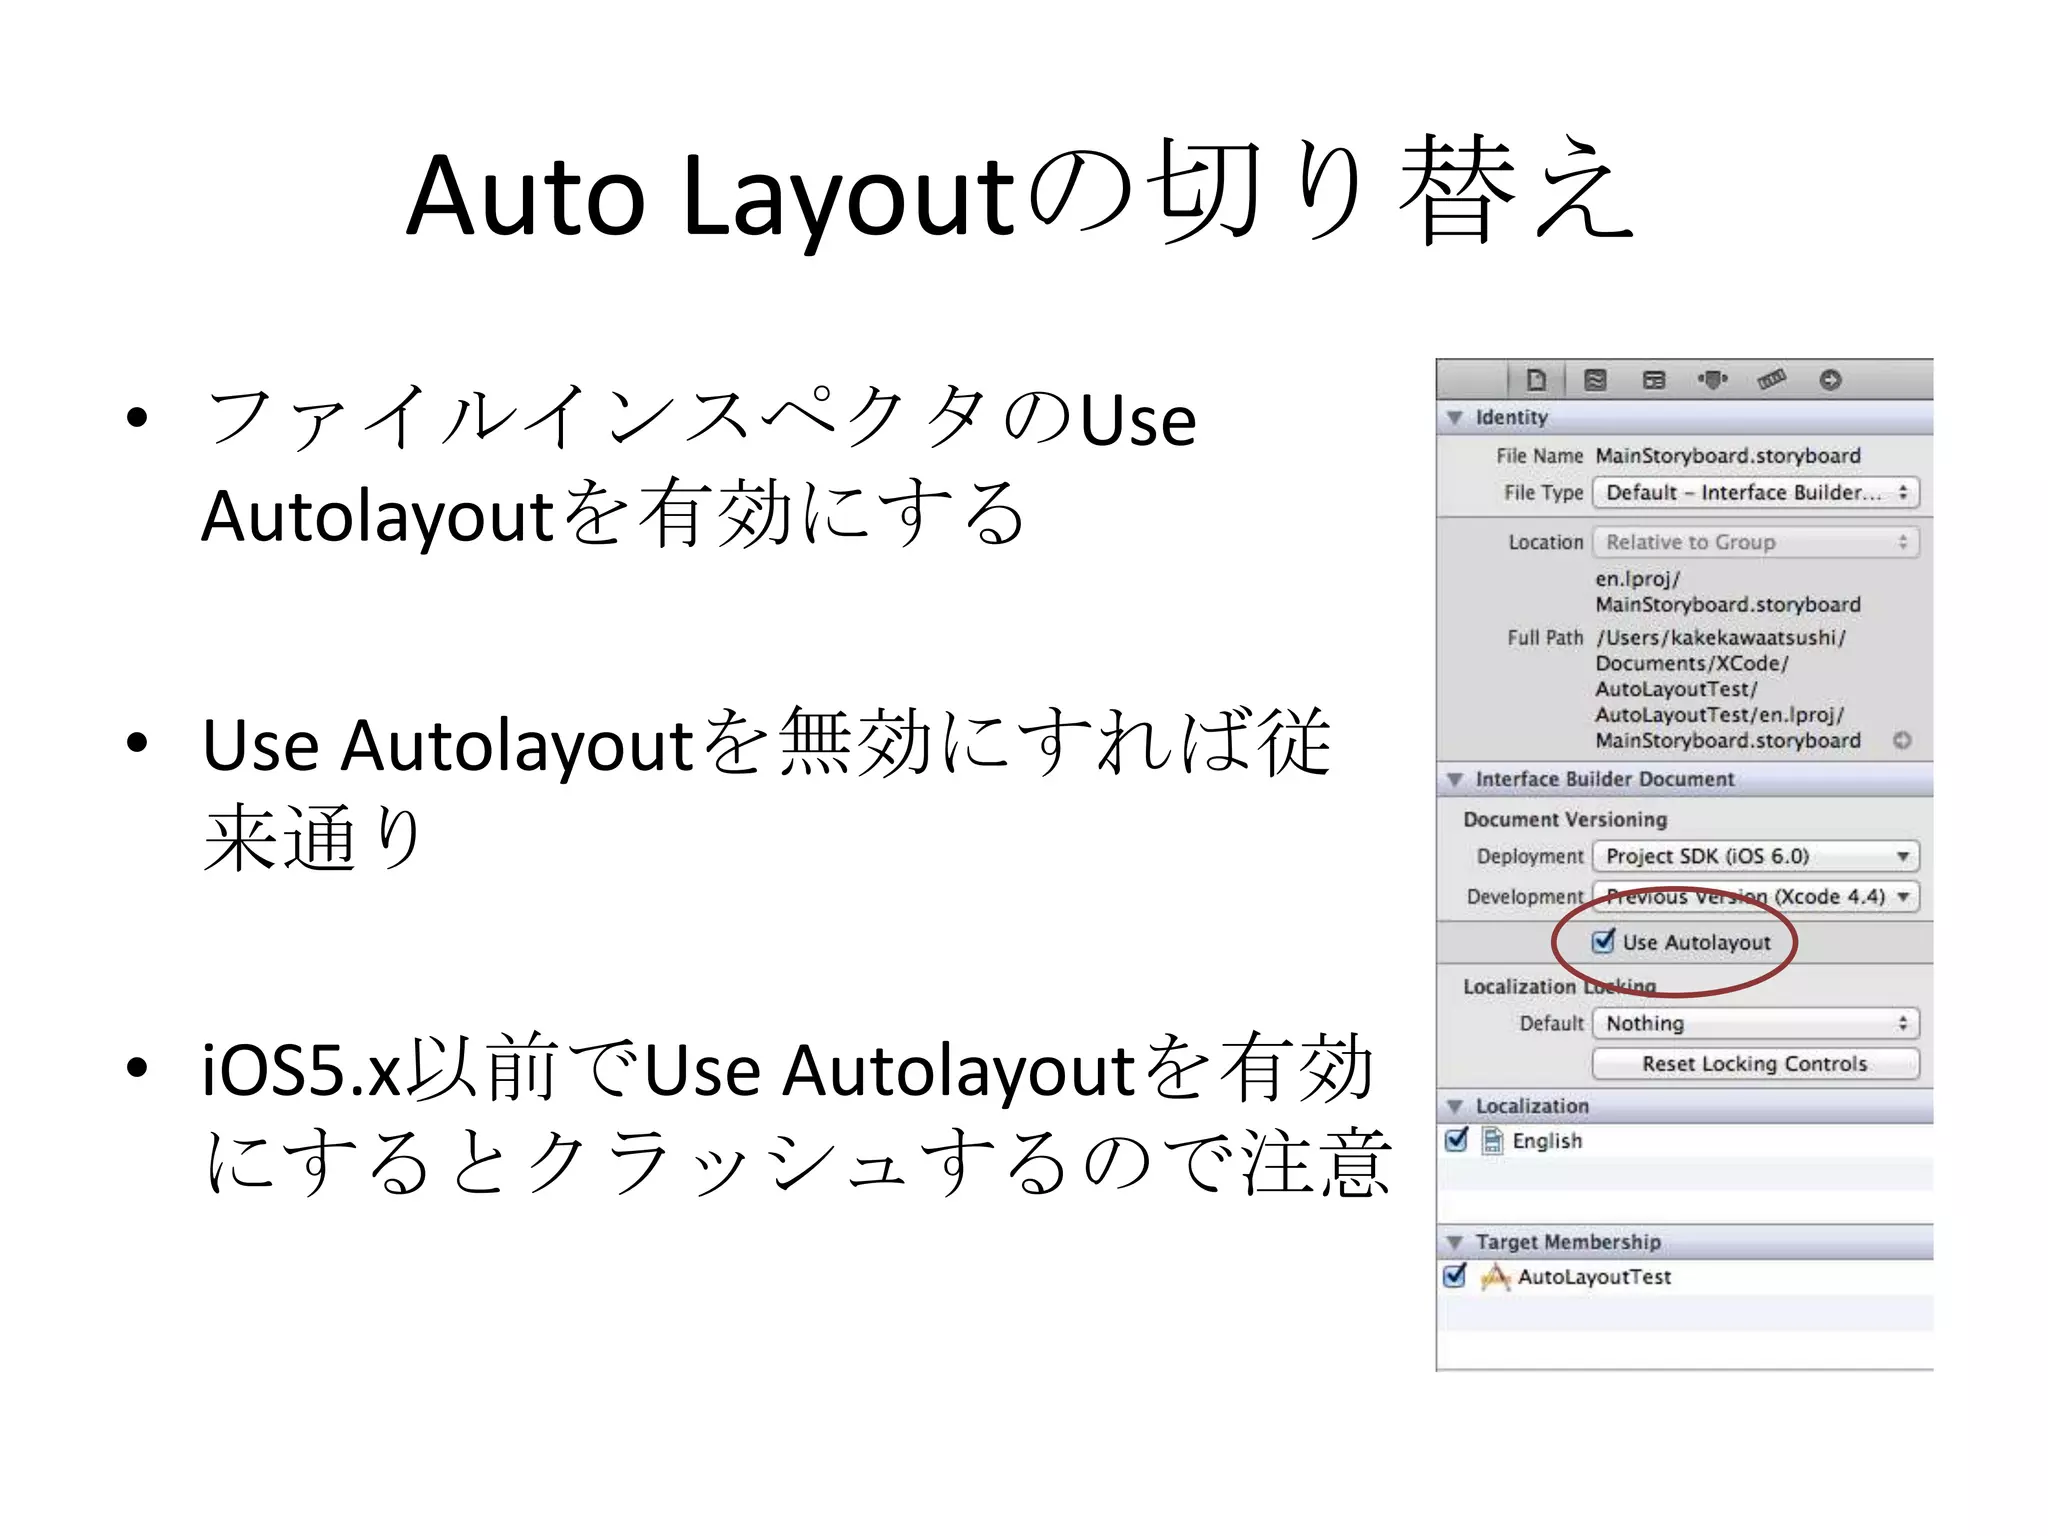
Task: Click the reveal-in-Finder arrow beside Full Path
Action: tap(1902, 740)
